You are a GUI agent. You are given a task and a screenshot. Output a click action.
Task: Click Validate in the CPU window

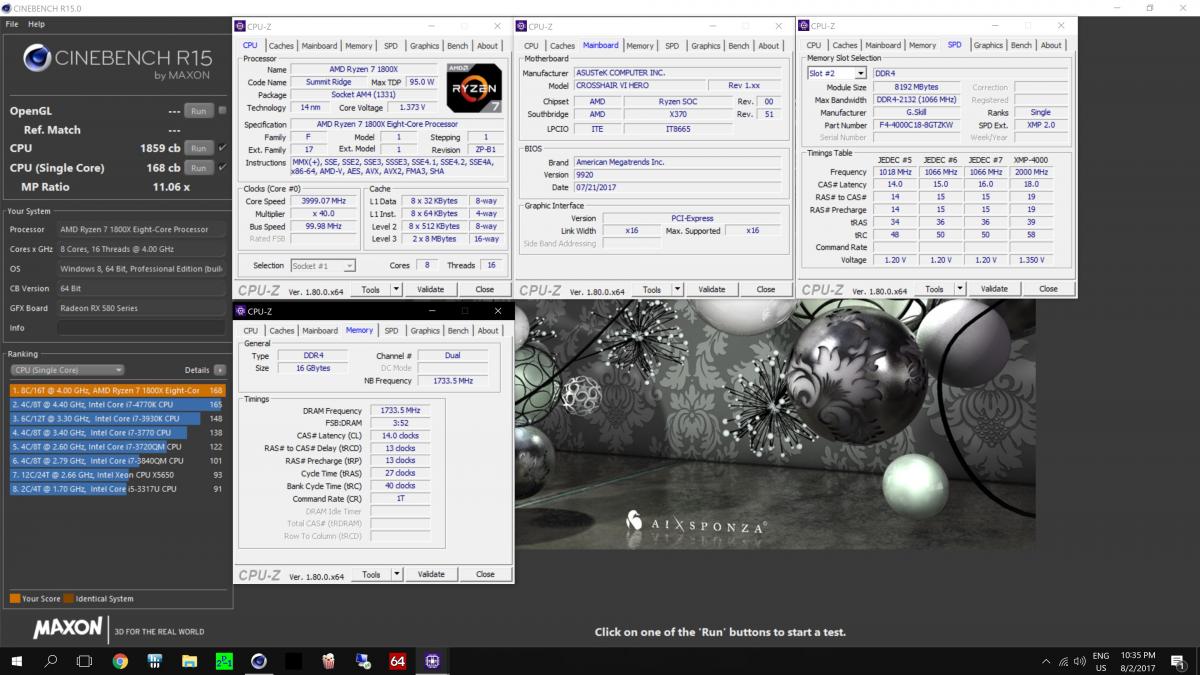(431, 289)
